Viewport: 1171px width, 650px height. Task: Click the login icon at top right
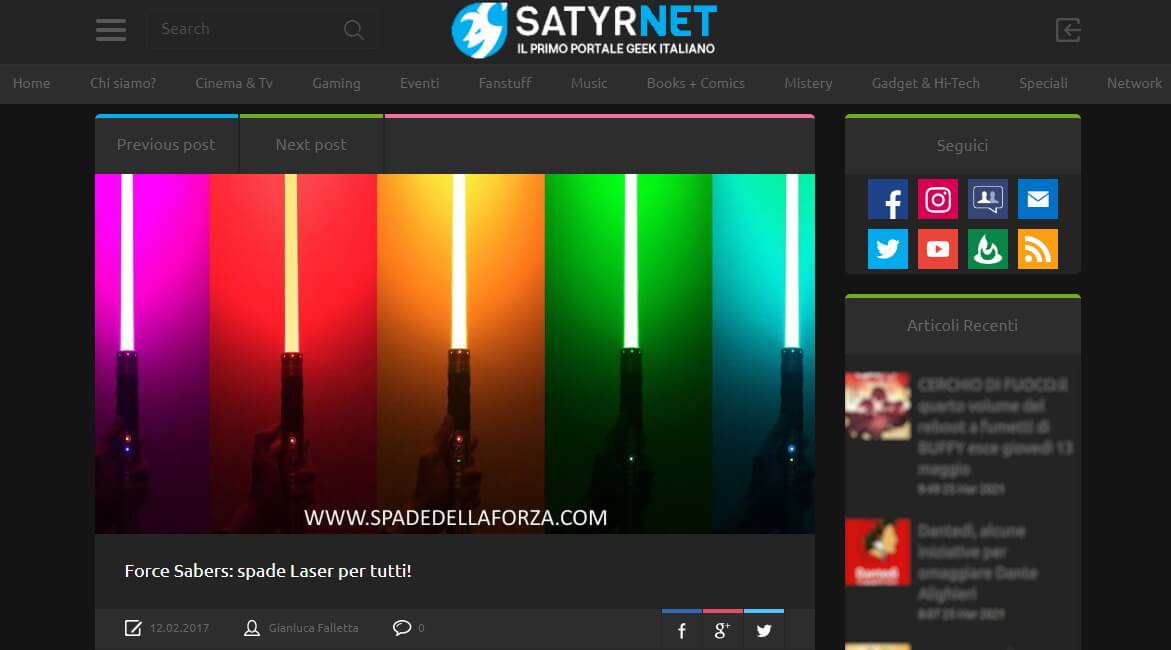pos(1068,30)
